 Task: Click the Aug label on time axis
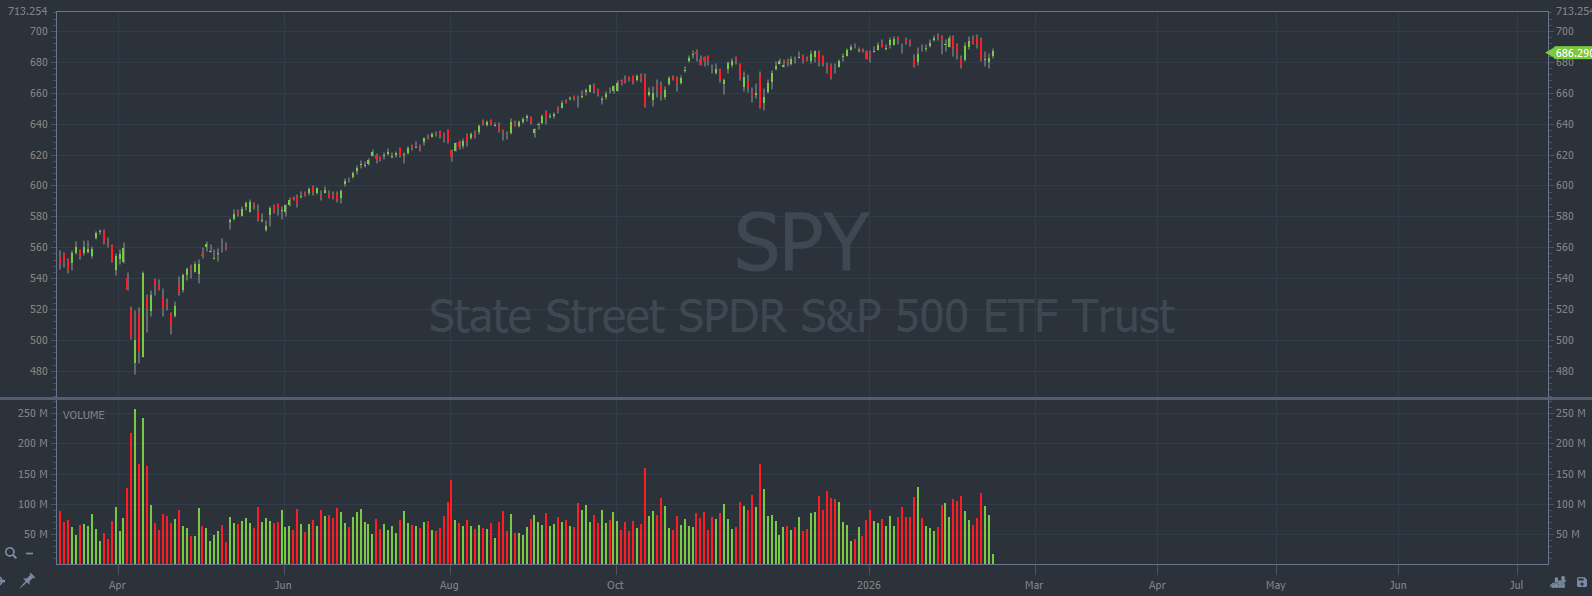click(449, 585)
